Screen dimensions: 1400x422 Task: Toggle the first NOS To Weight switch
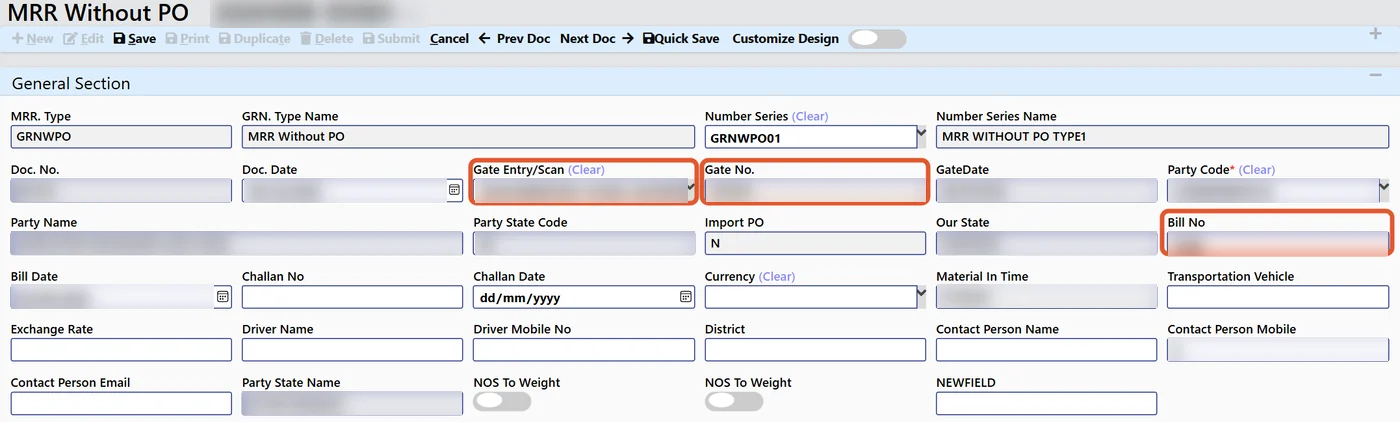[x=502, y=401]
